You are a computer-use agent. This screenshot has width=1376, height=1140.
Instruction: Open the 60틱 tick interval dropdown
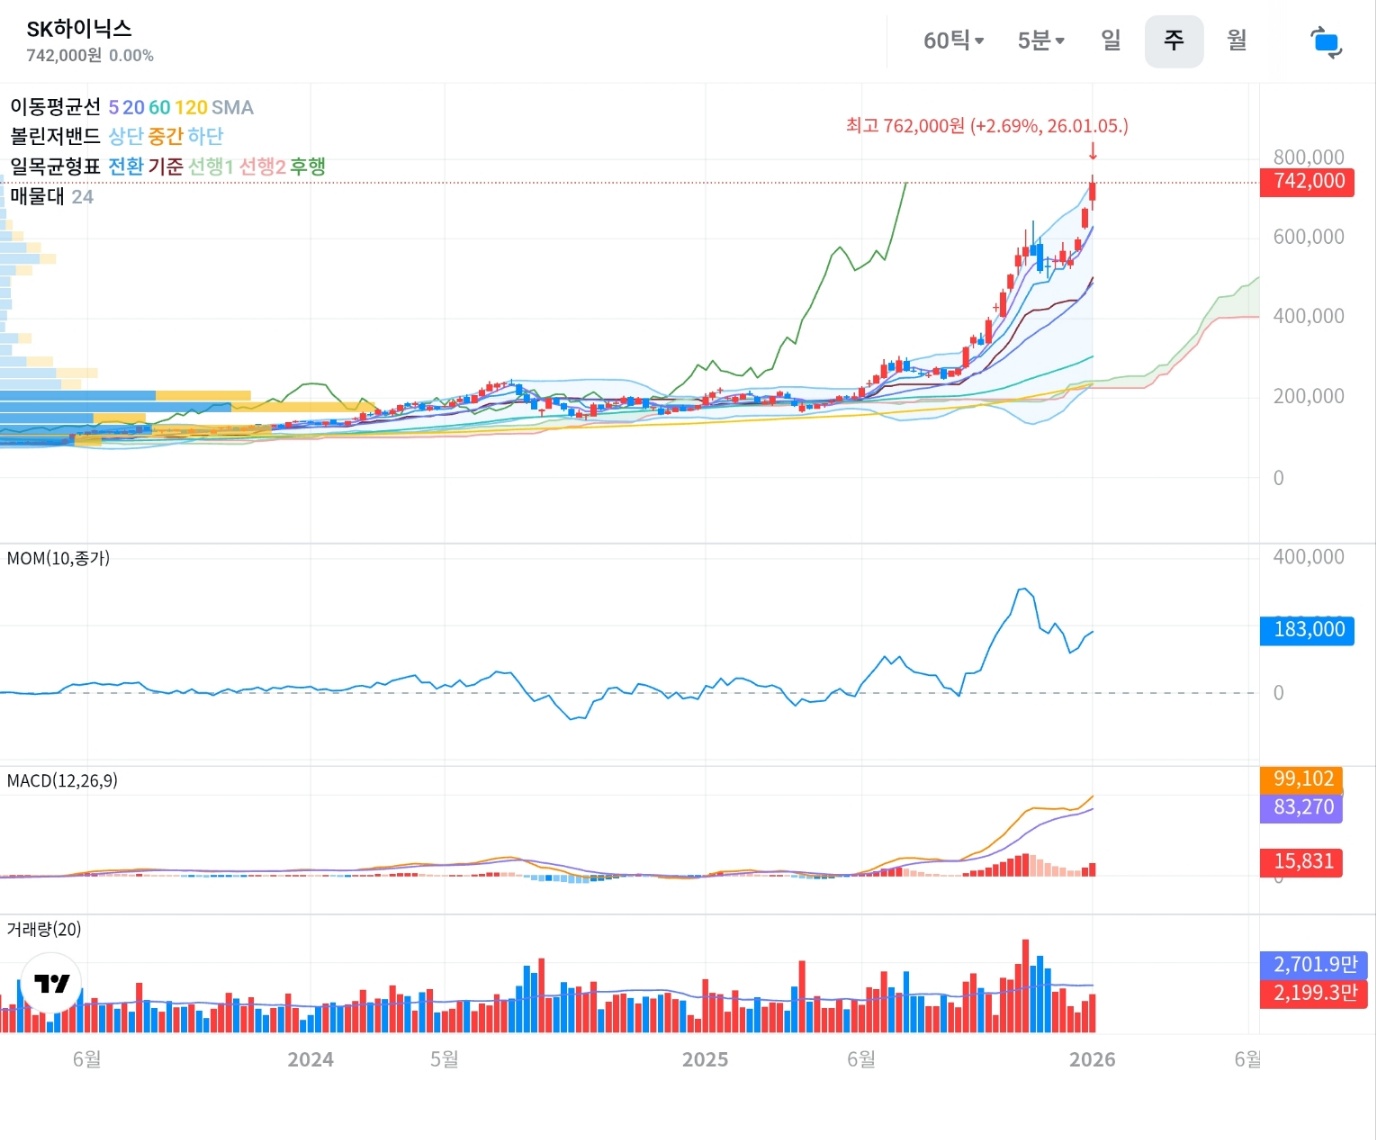click(x=953, y=41)
